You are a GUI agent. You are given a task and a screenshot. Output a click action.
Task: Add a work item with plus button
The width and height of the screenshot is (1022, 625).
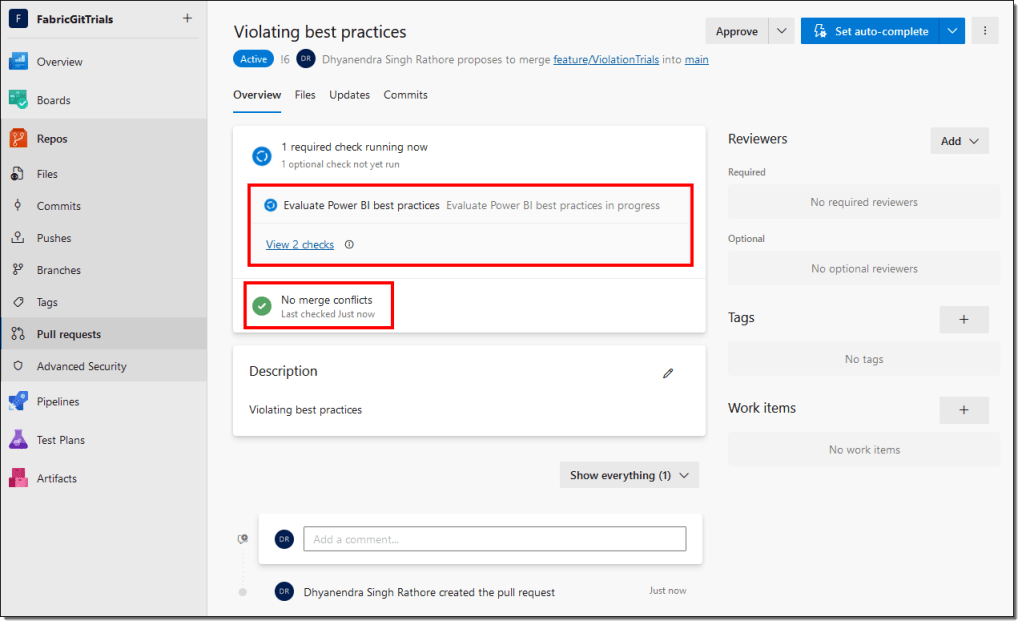[964, 410]
